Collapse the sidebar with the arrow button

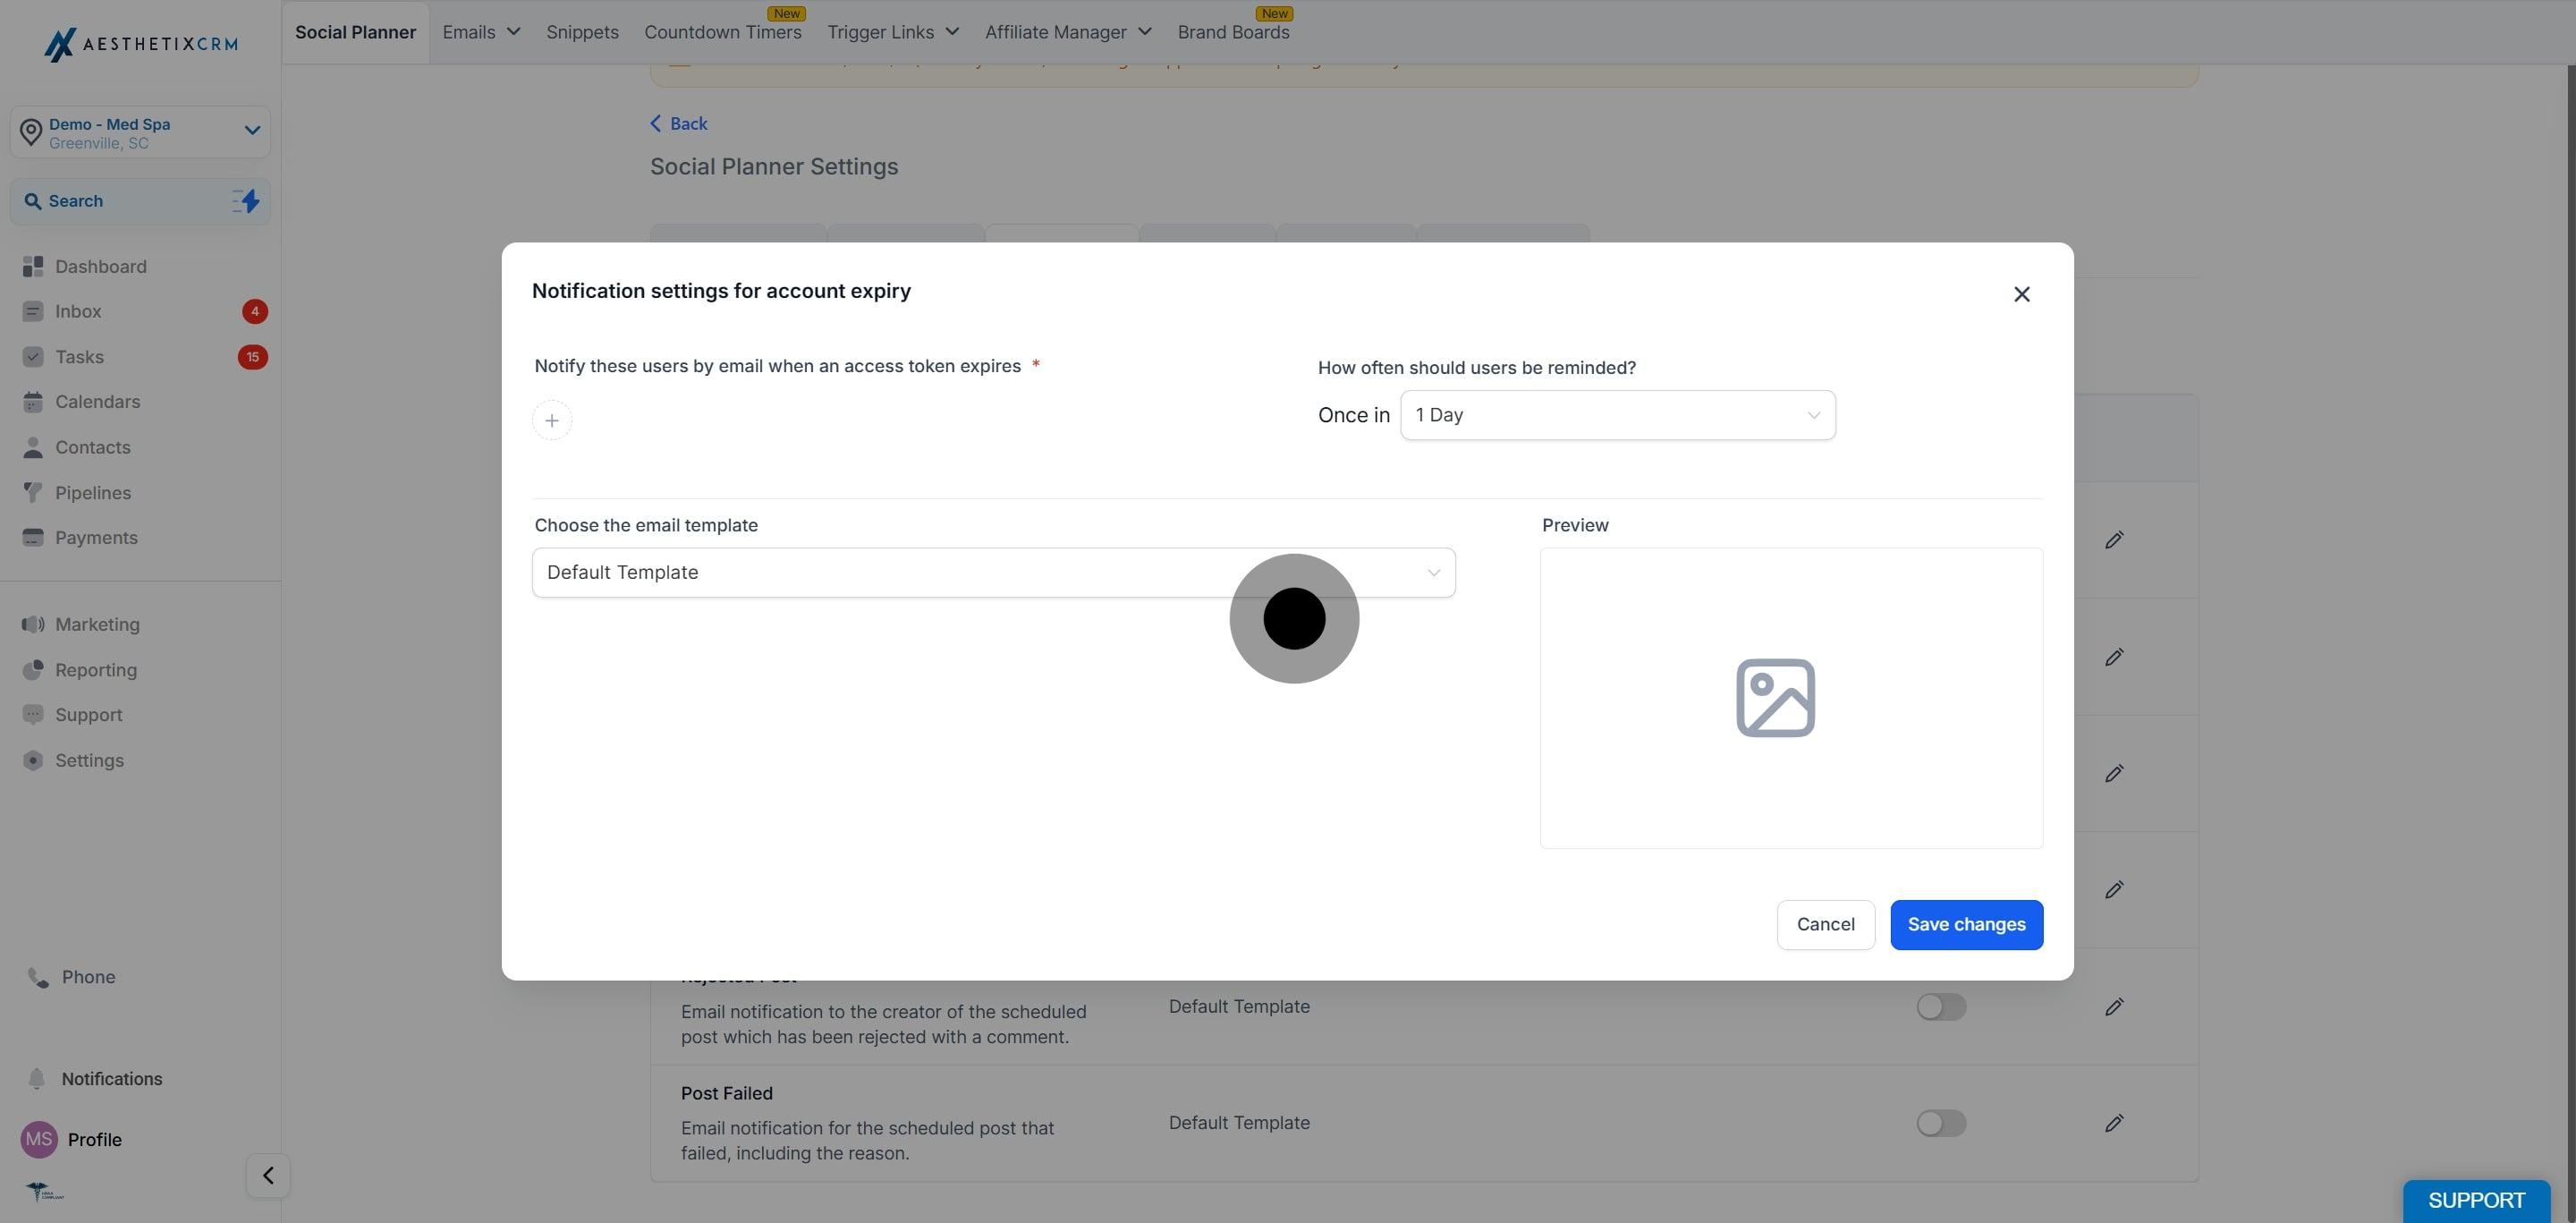[x=268, y=1176]
